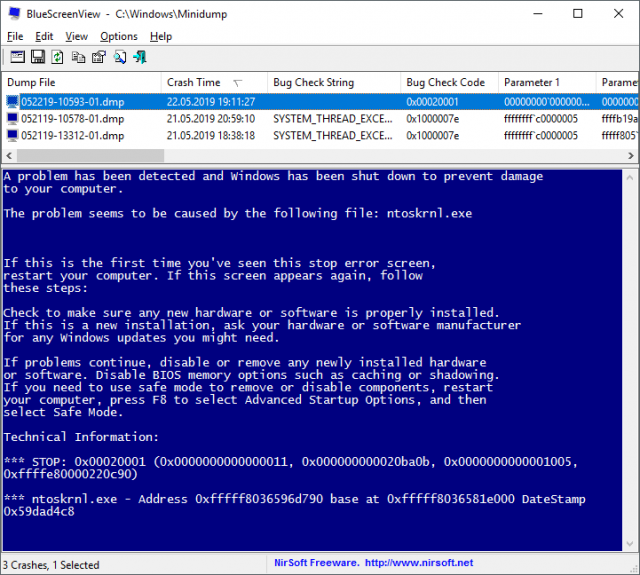
Task: Open the nirsoft.net link in status bar
Action: tap(419, 563)
